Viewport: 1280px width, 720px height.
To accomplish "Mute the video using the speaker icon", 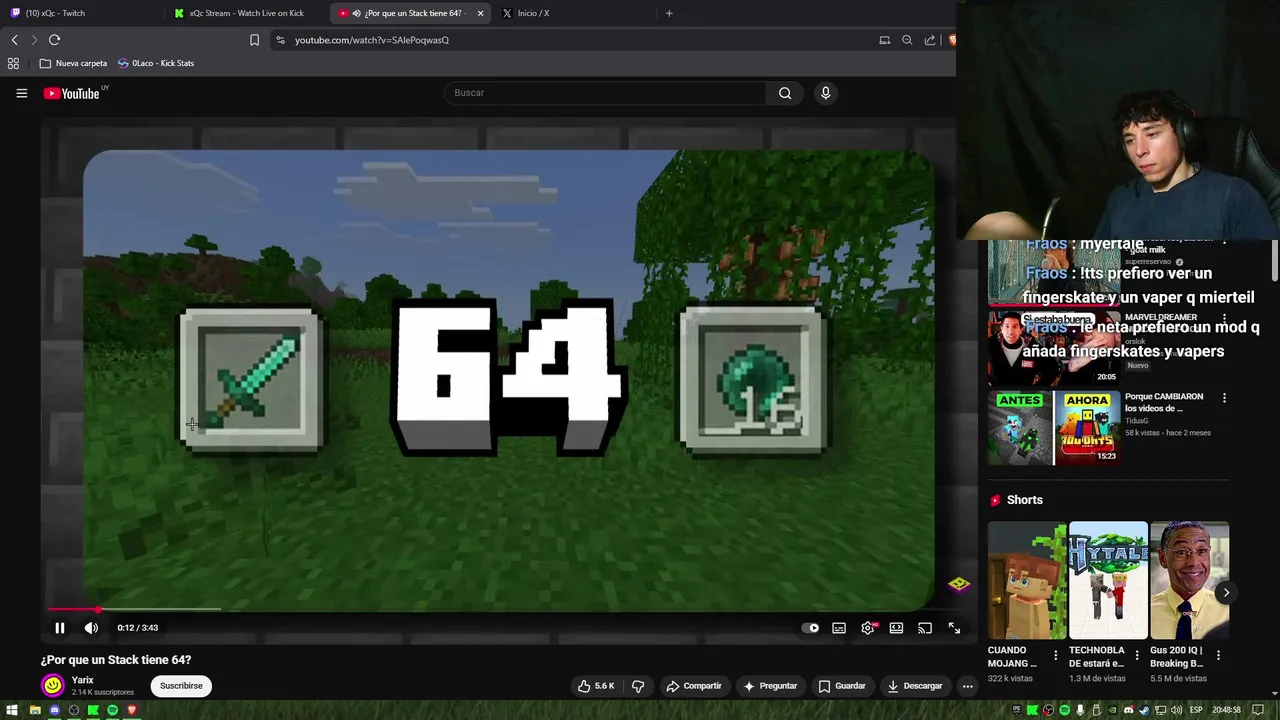I will [91, 628].
